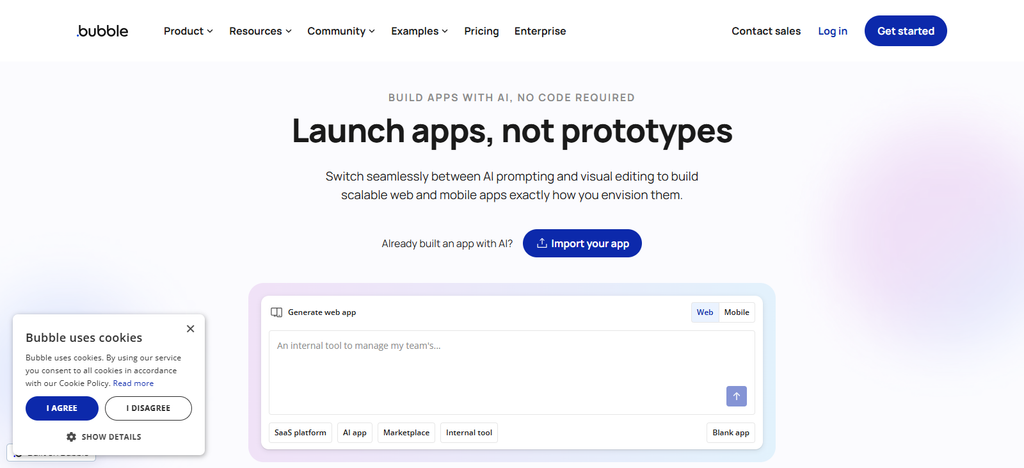Click 'Already built an app with AI?' text
This screenshot has height=468, width=1024.
click(447, 243)
